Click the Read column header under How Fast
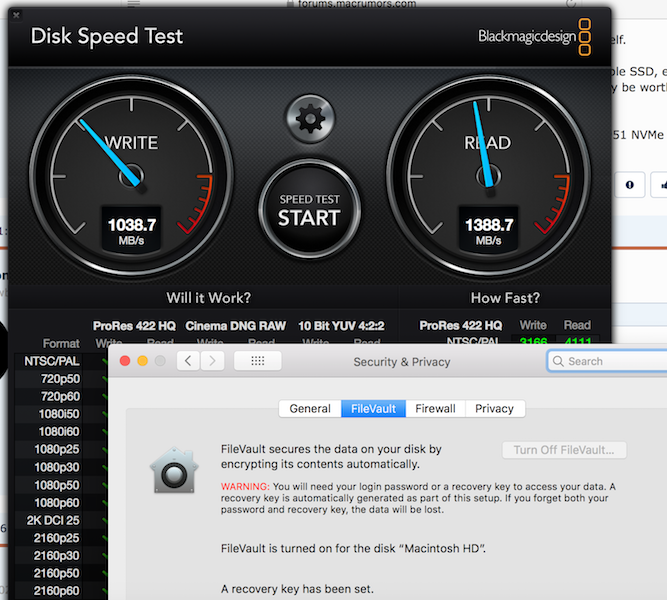The height and width of the screenshot is (600, 667). tap(577, 326)
